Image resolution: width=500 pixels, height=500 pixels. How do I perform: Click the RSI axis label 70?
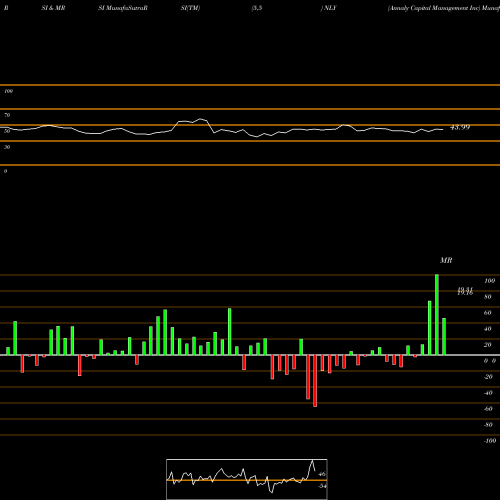(x=7, y=115)
